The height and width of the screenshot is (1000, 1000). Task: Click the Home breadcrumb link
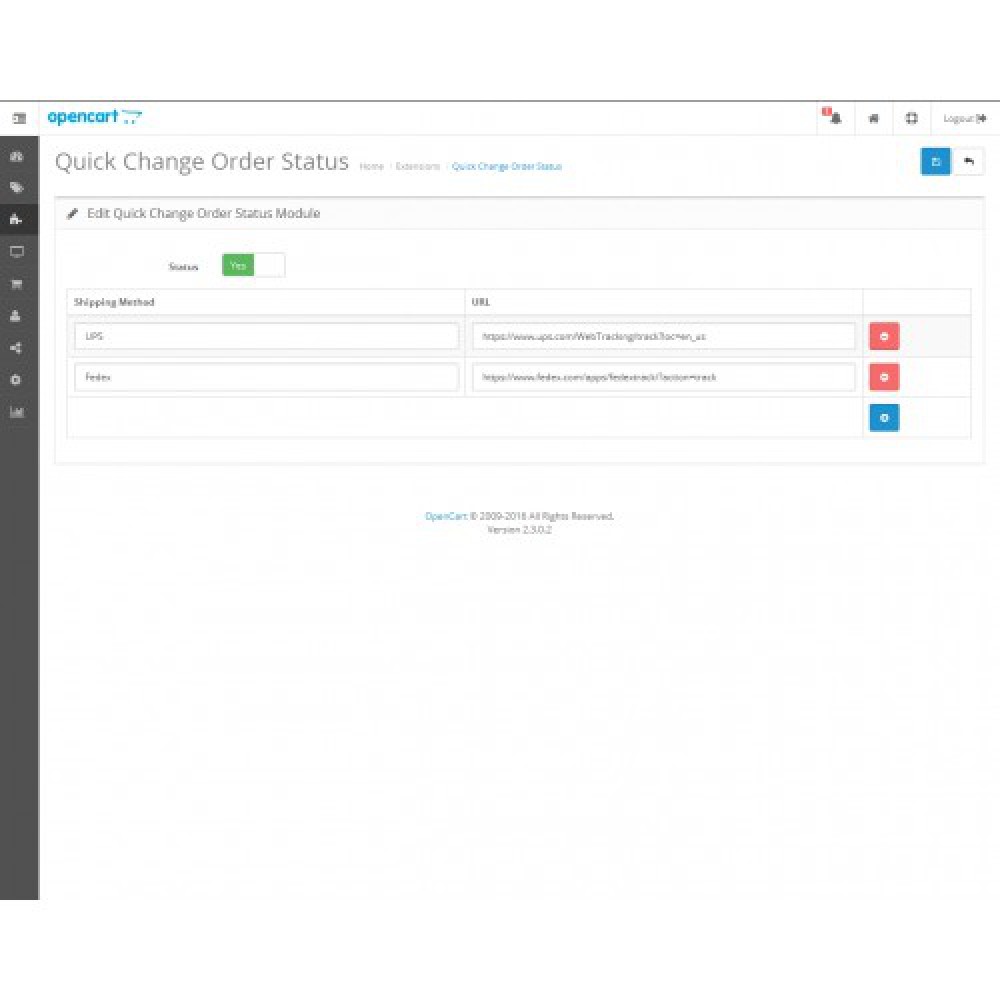371,166
